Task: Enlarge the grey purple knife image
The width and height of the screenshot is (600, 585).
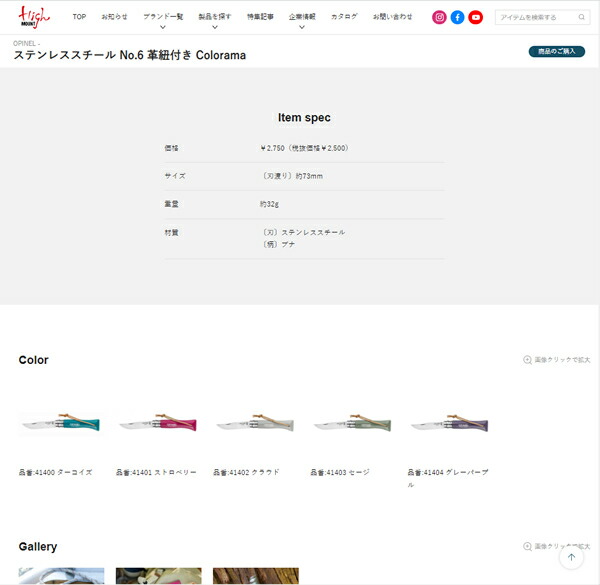Action: coord(449,424)
